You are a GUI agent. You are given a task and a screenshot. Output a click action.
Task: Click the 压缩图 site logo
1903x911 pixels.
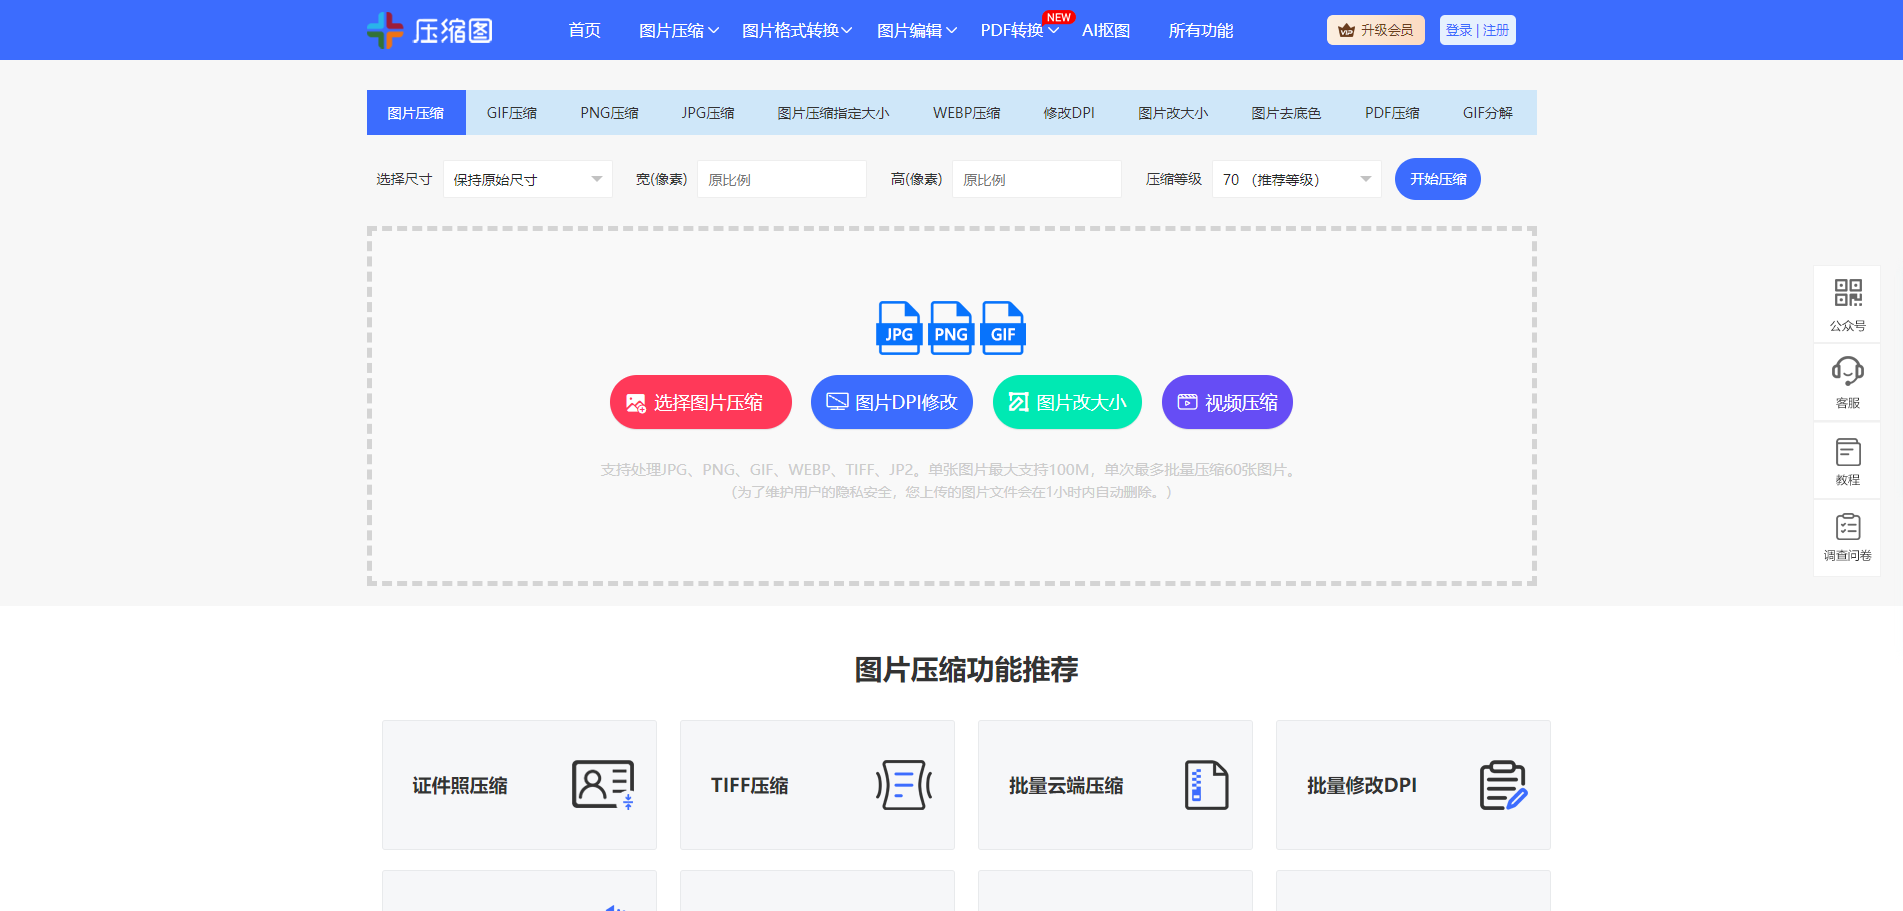pyautogui.click(x=430, y=30)
